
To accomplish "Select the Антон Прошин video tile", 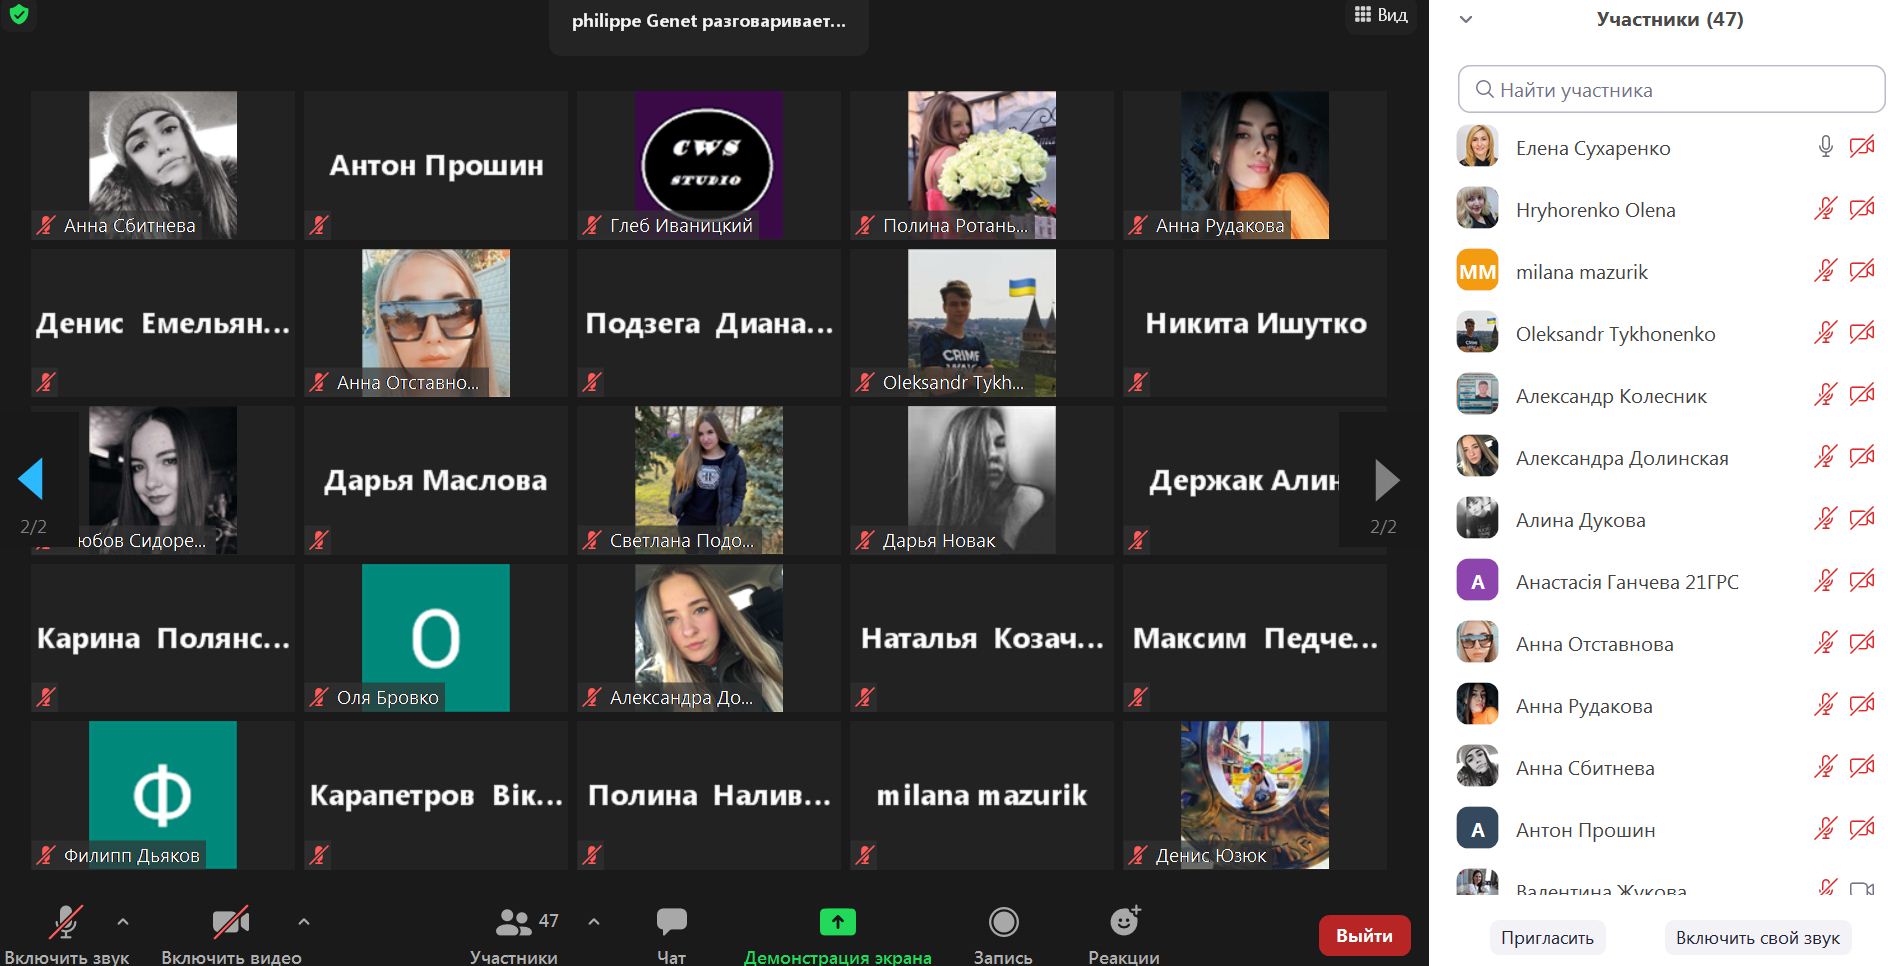I will point(436,165).
